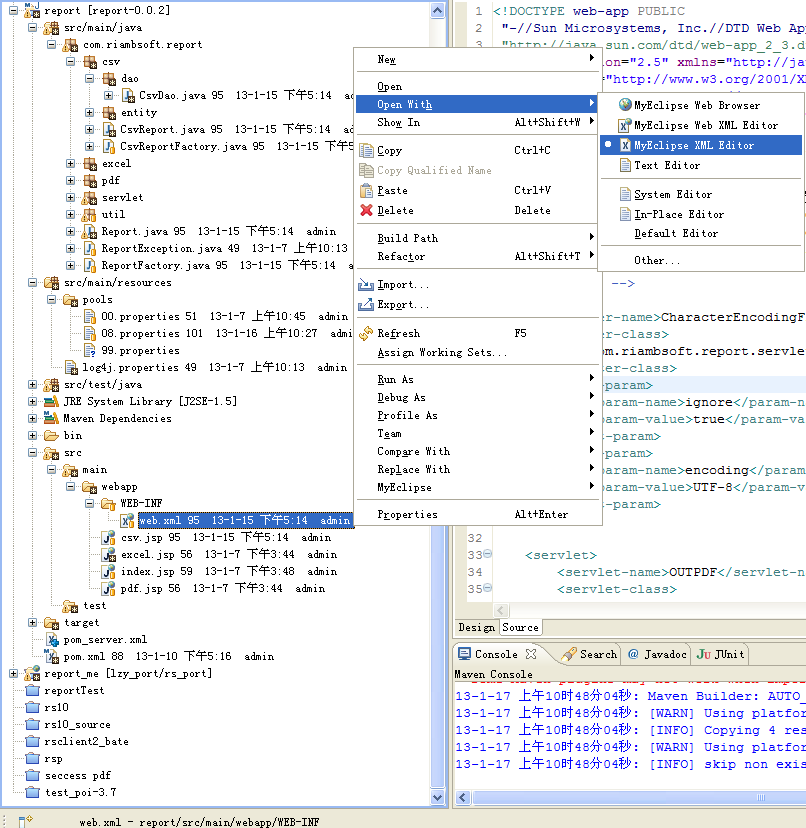Expand the excel package

coord(70,163)
